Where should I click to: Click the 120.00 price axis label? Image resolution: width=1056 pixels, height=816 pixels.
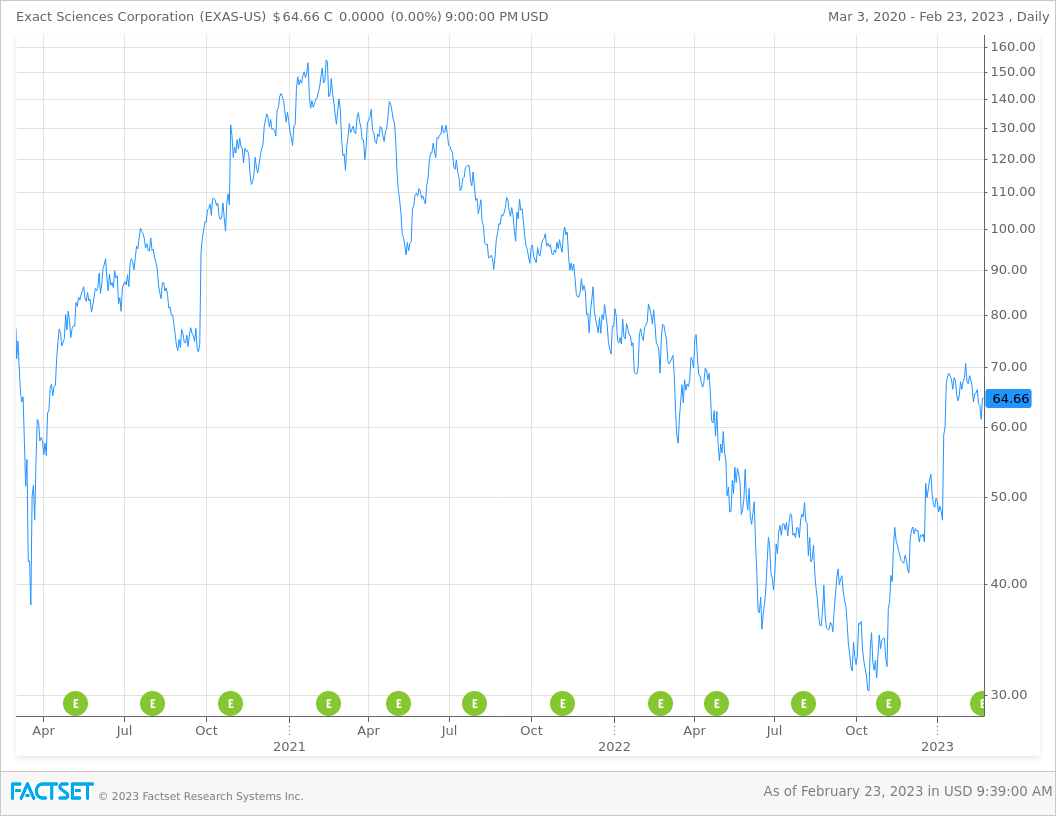(x=1013, y=158)
